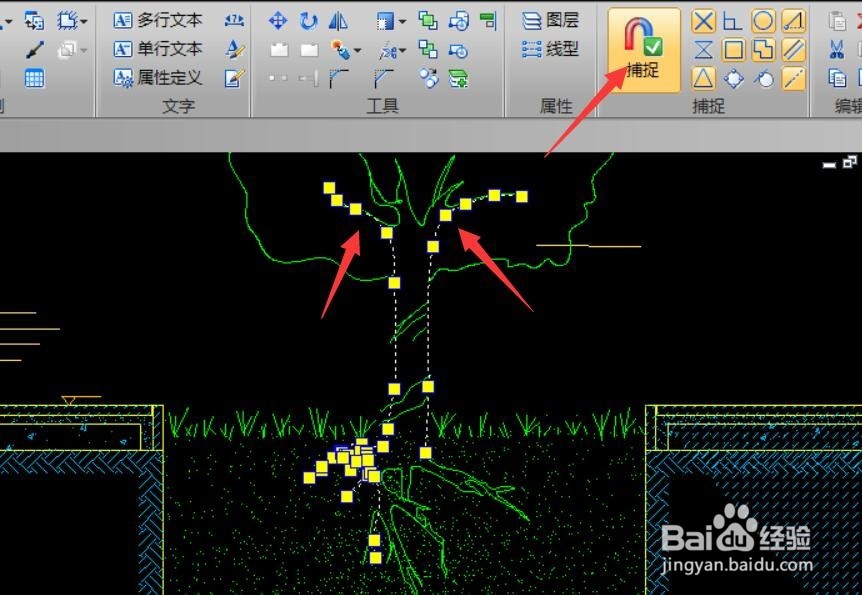
Task: Enable parallel snap mode icon
Action: [793, 51]
